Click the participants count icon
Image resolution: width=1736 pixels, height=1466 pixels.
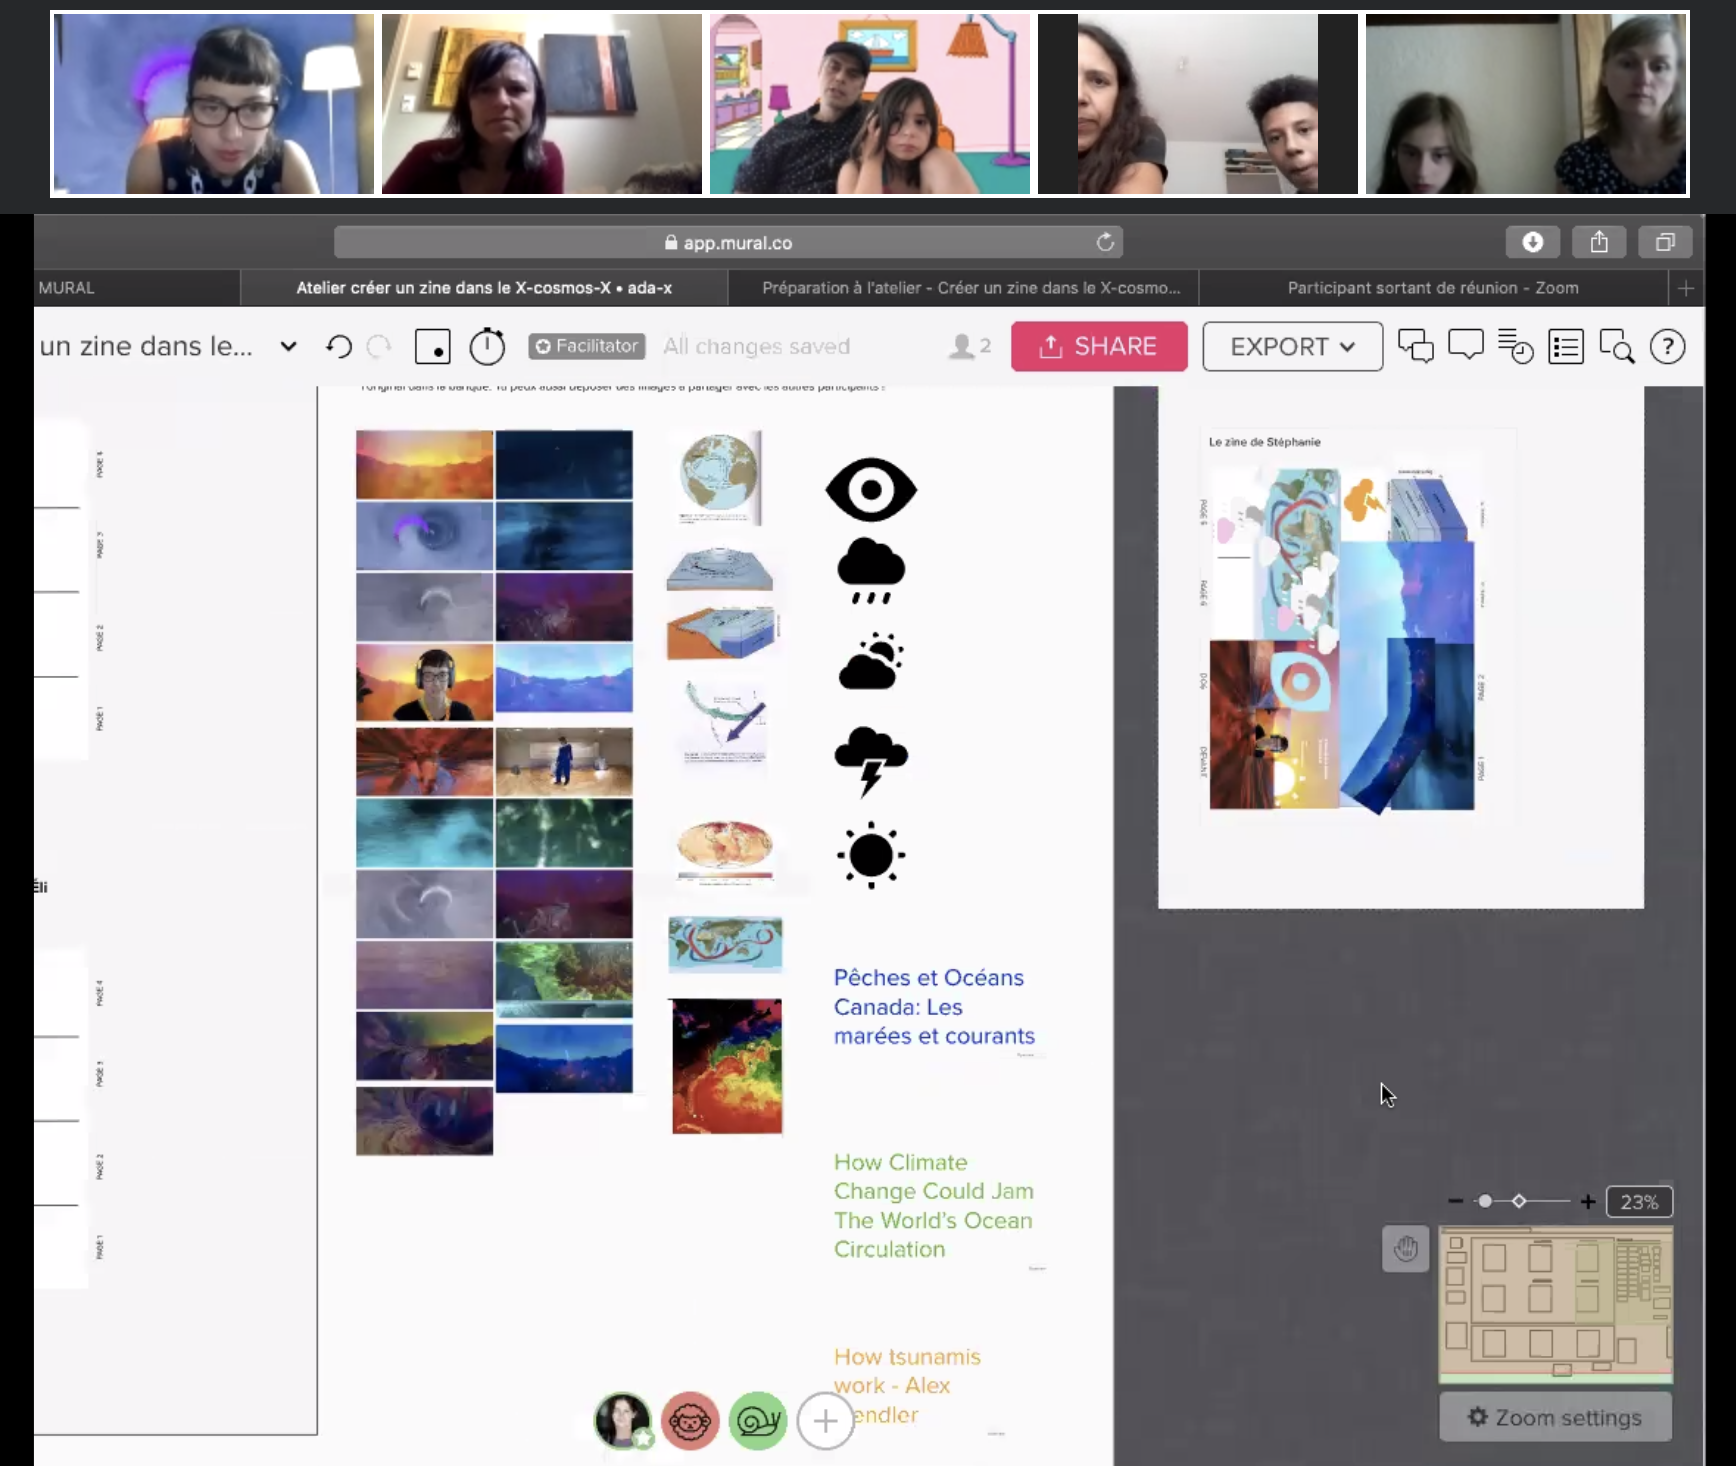(x=969, y=346)
